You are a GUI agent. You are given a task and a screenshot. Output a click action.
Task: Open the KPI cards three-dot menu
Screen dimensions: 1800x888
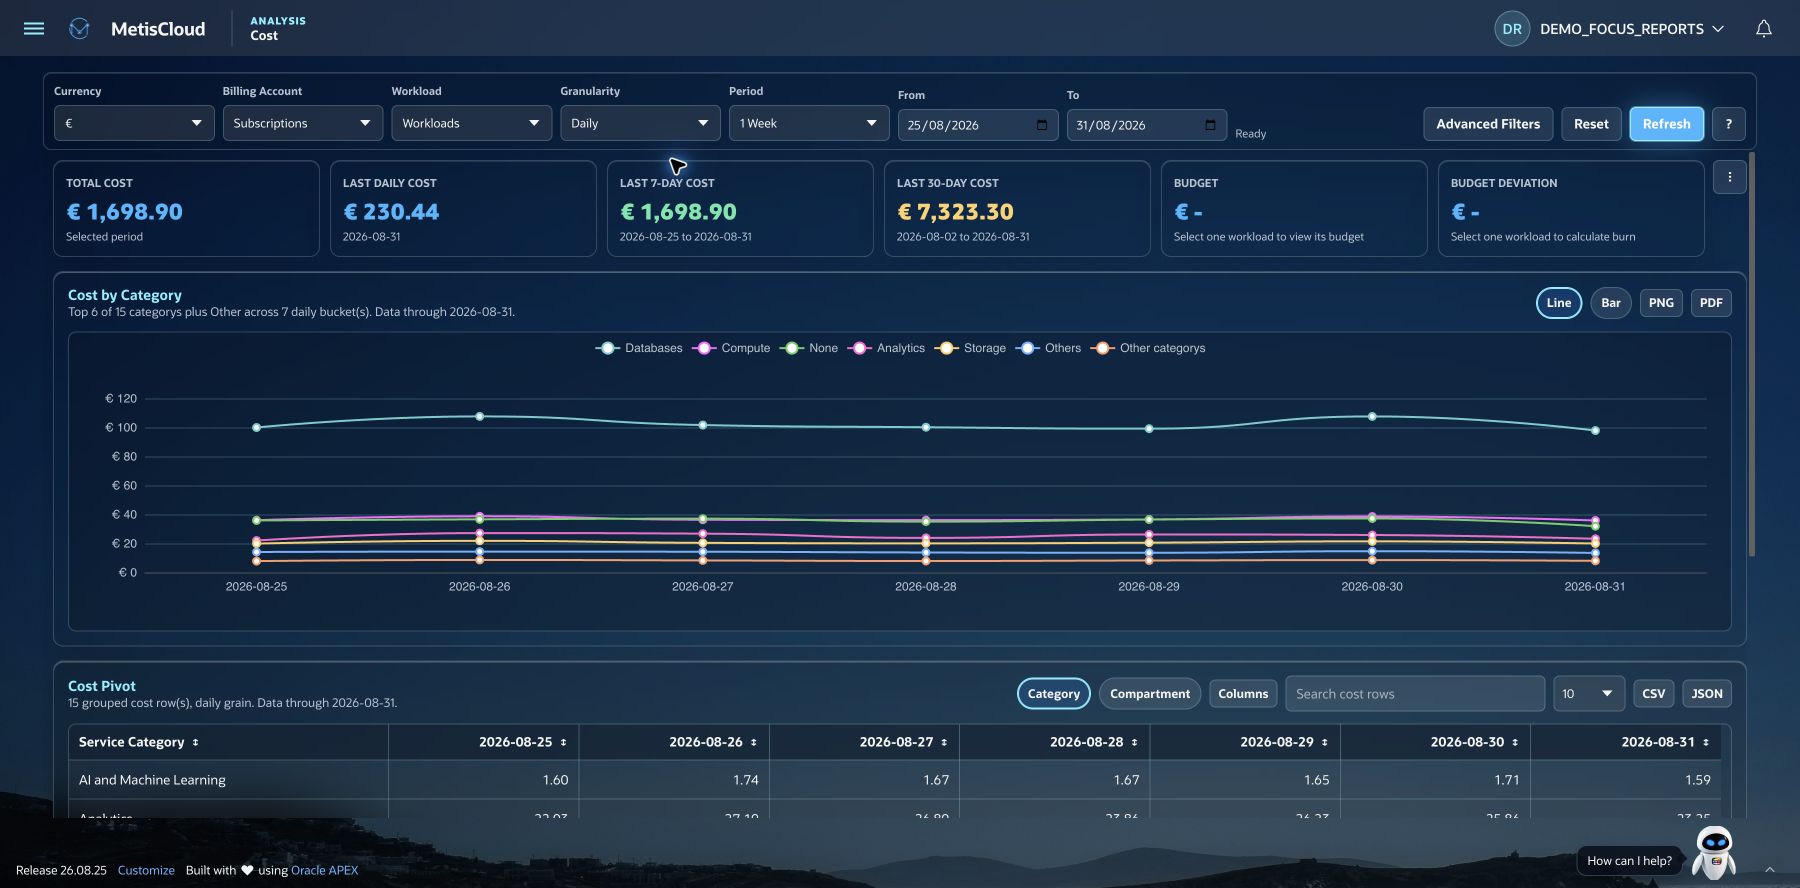[x=1729, y=177]
